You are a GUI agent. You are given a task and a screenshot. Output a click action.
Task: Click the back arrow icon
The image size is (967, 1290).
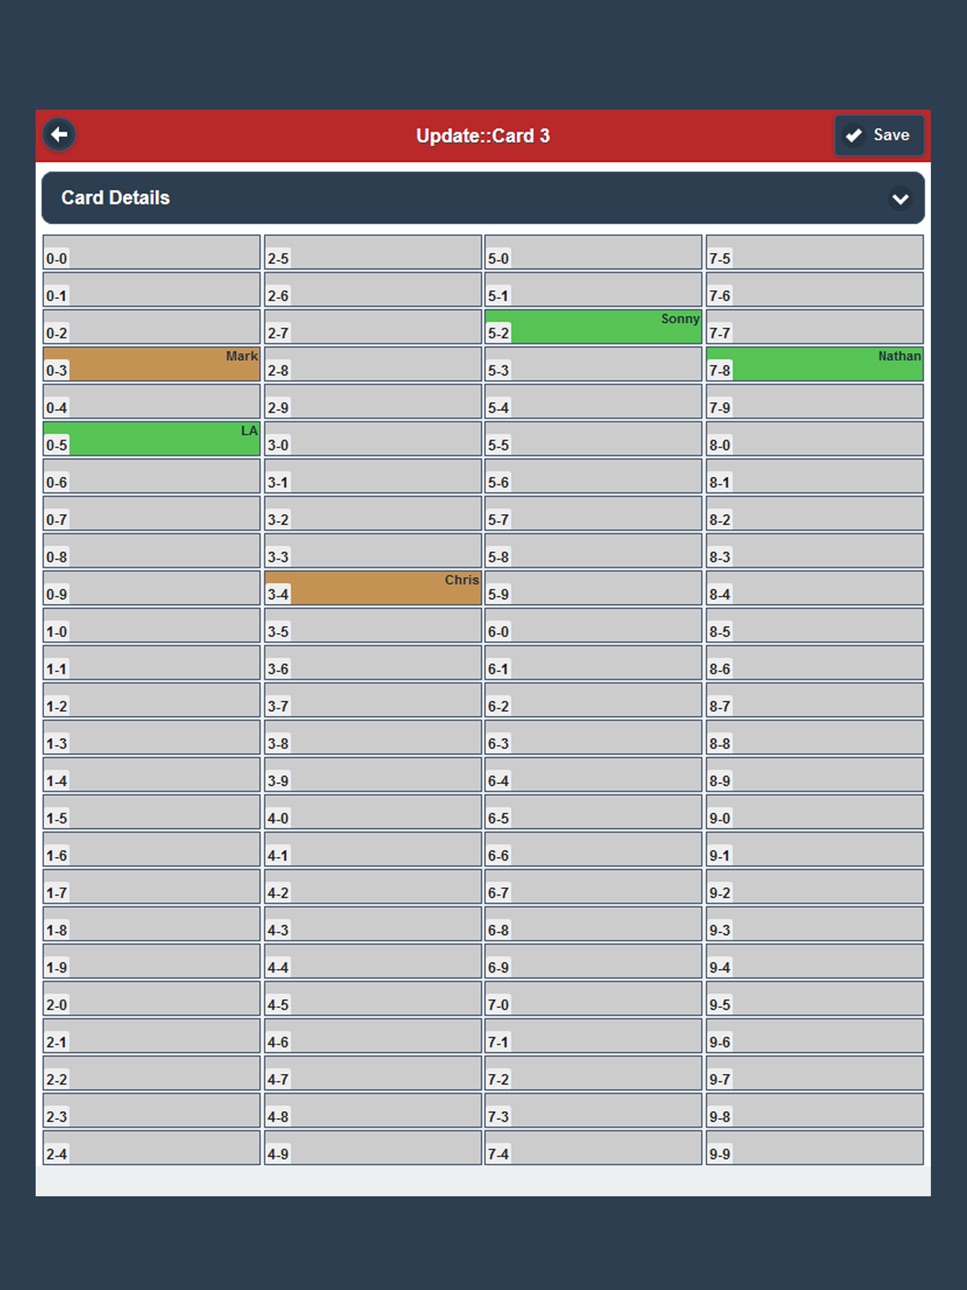coord(59,135)
